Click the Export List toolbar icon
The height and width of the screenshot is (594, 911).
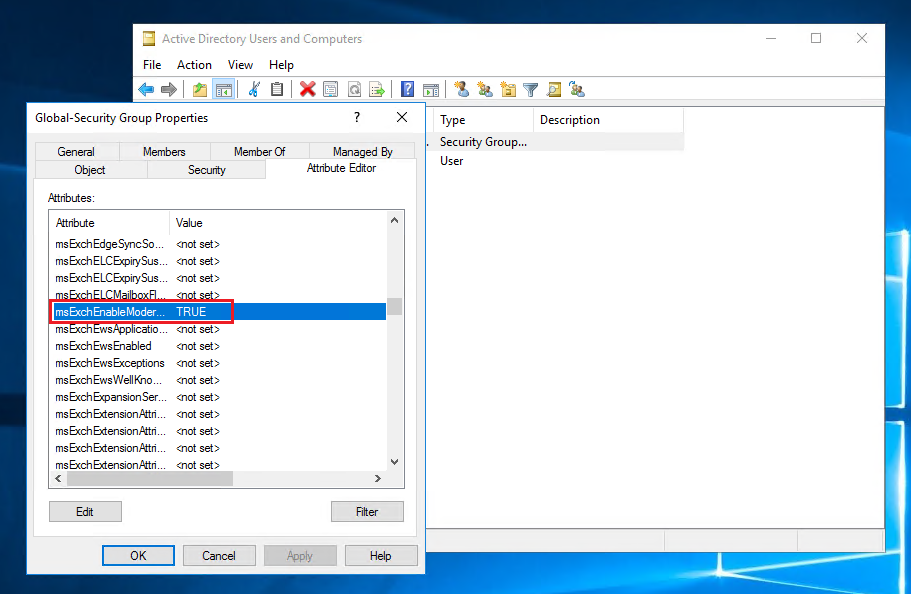[x=377, y=89]
